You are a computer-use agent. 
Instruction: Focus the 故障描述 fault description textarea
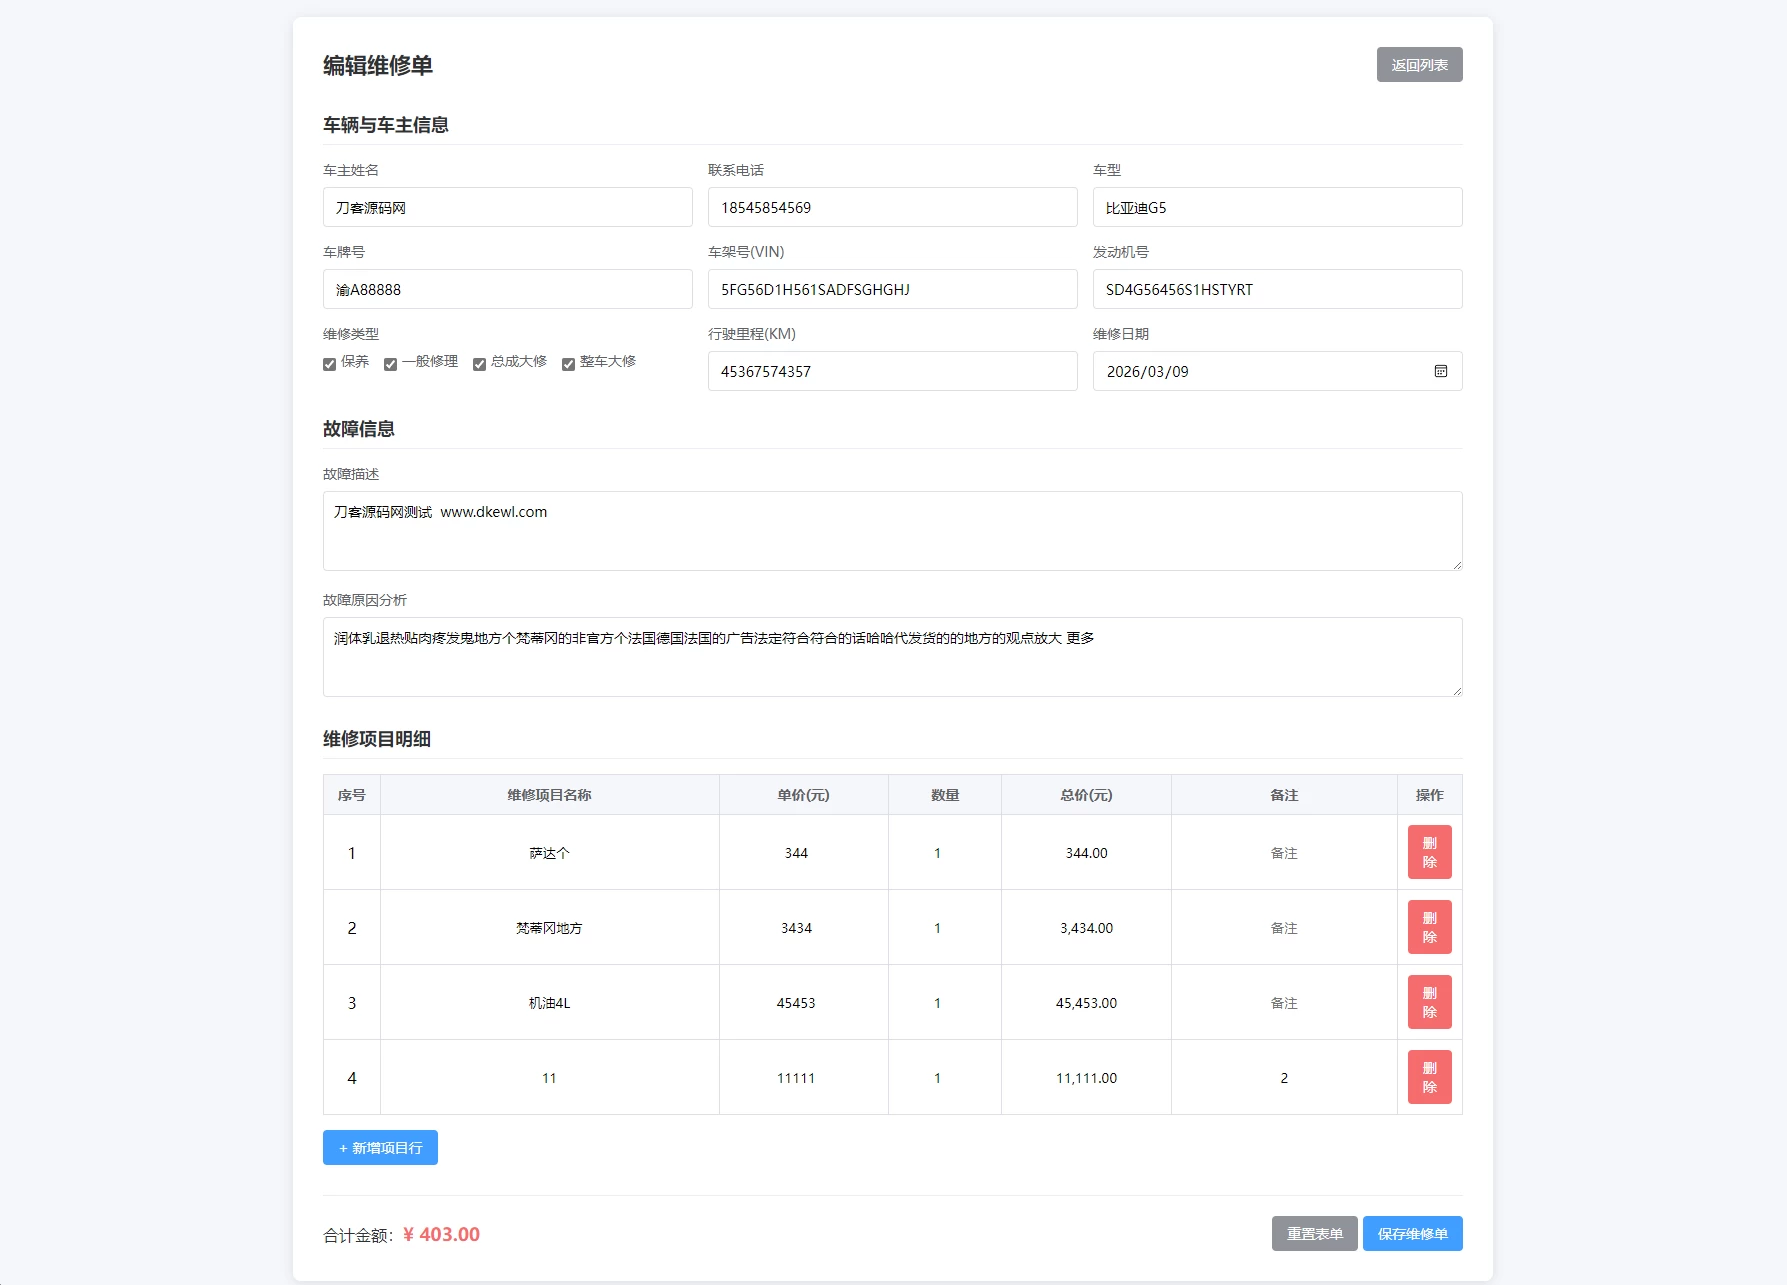[x=892, y=531]
